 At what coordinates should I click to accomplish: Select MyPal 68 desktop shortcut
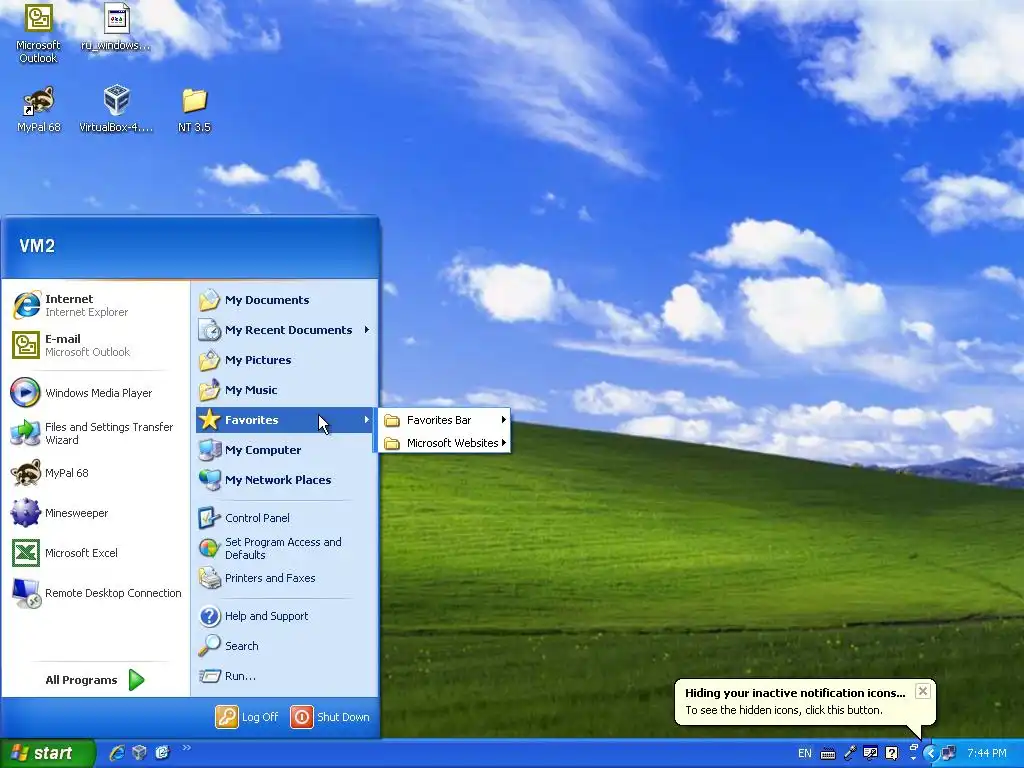(39, 109)
